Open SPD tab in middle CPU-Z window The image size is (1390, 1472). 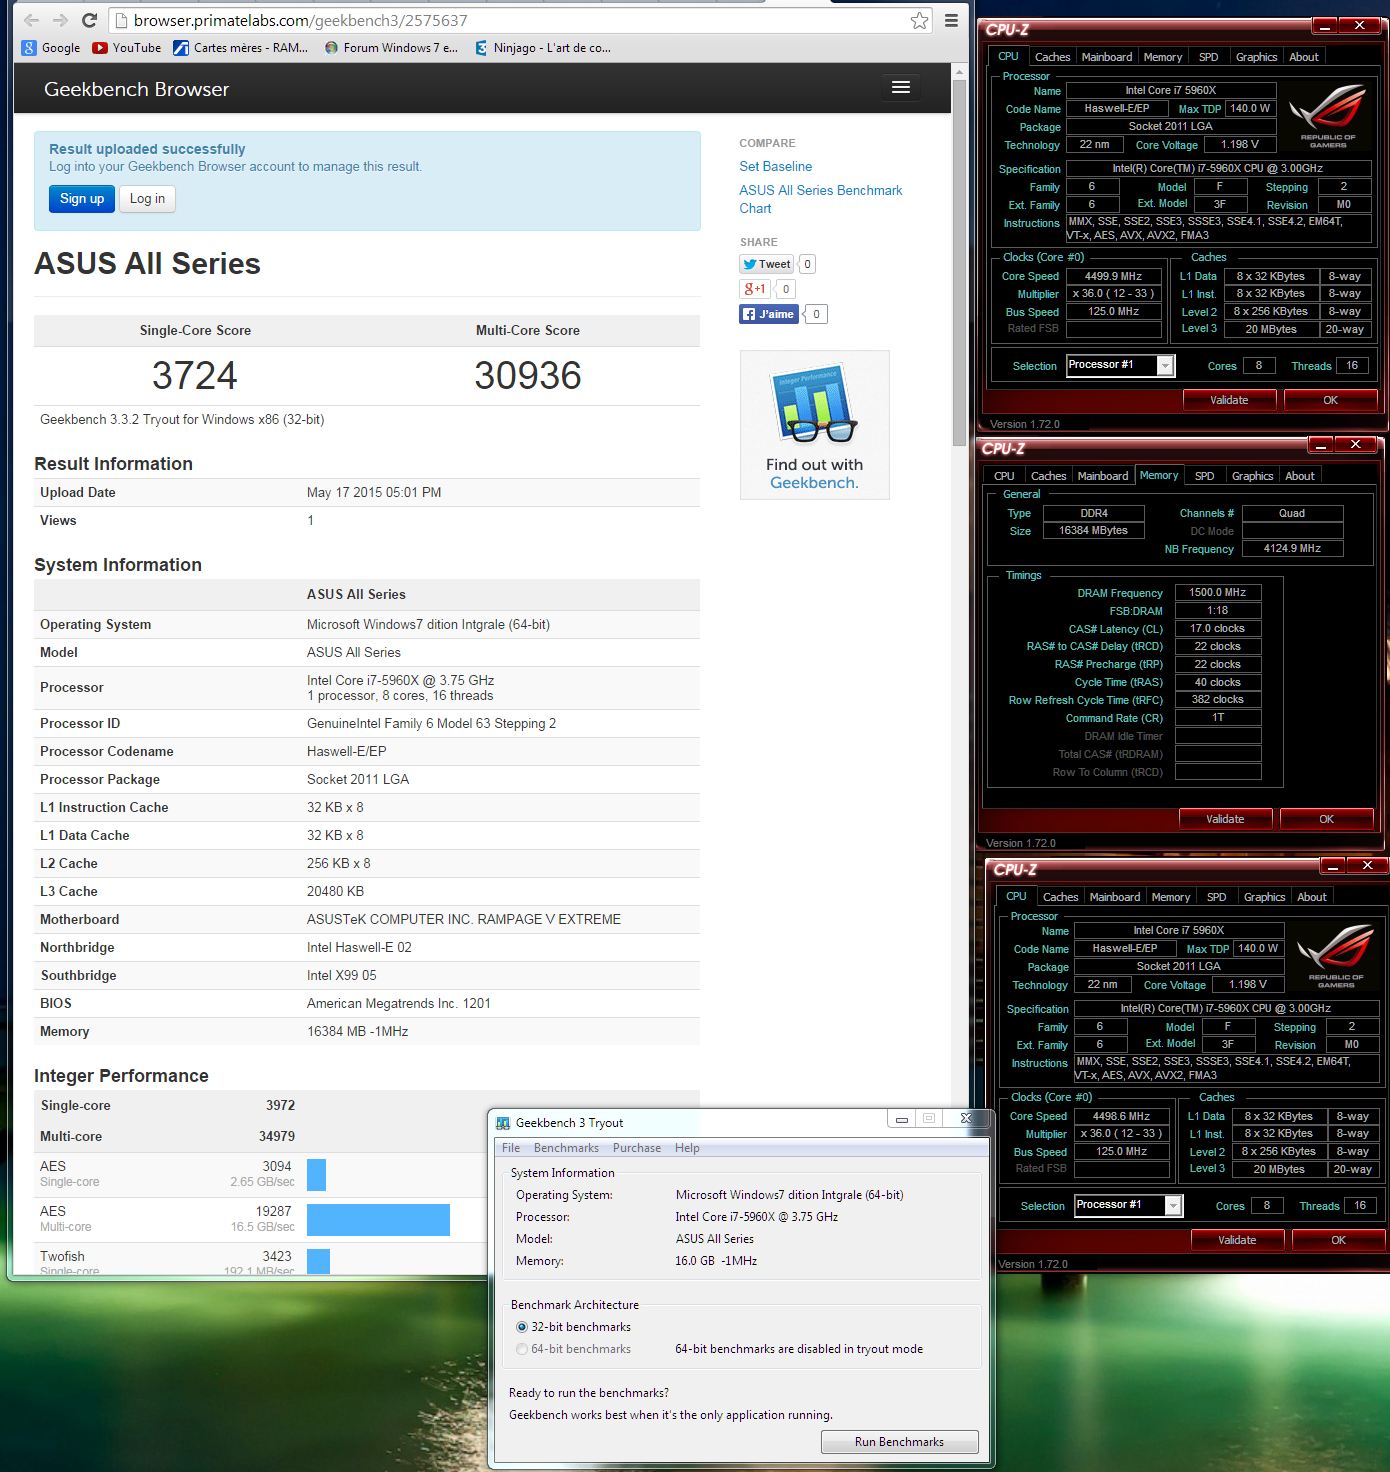1204,476
